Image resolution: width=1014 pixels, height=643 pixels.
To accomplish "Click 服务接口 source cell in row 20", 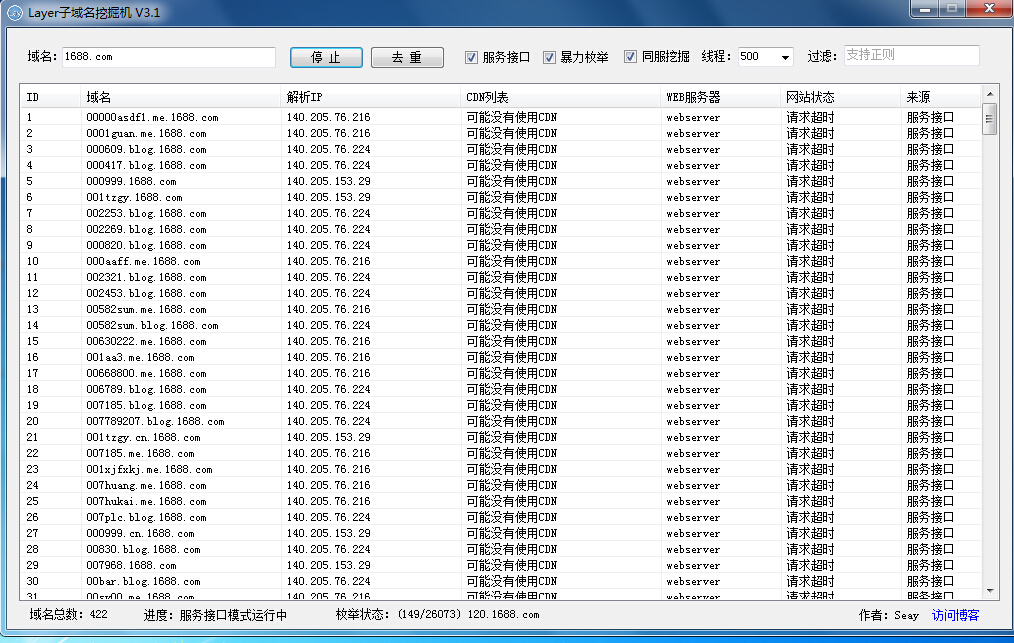I will pos(930,421).
